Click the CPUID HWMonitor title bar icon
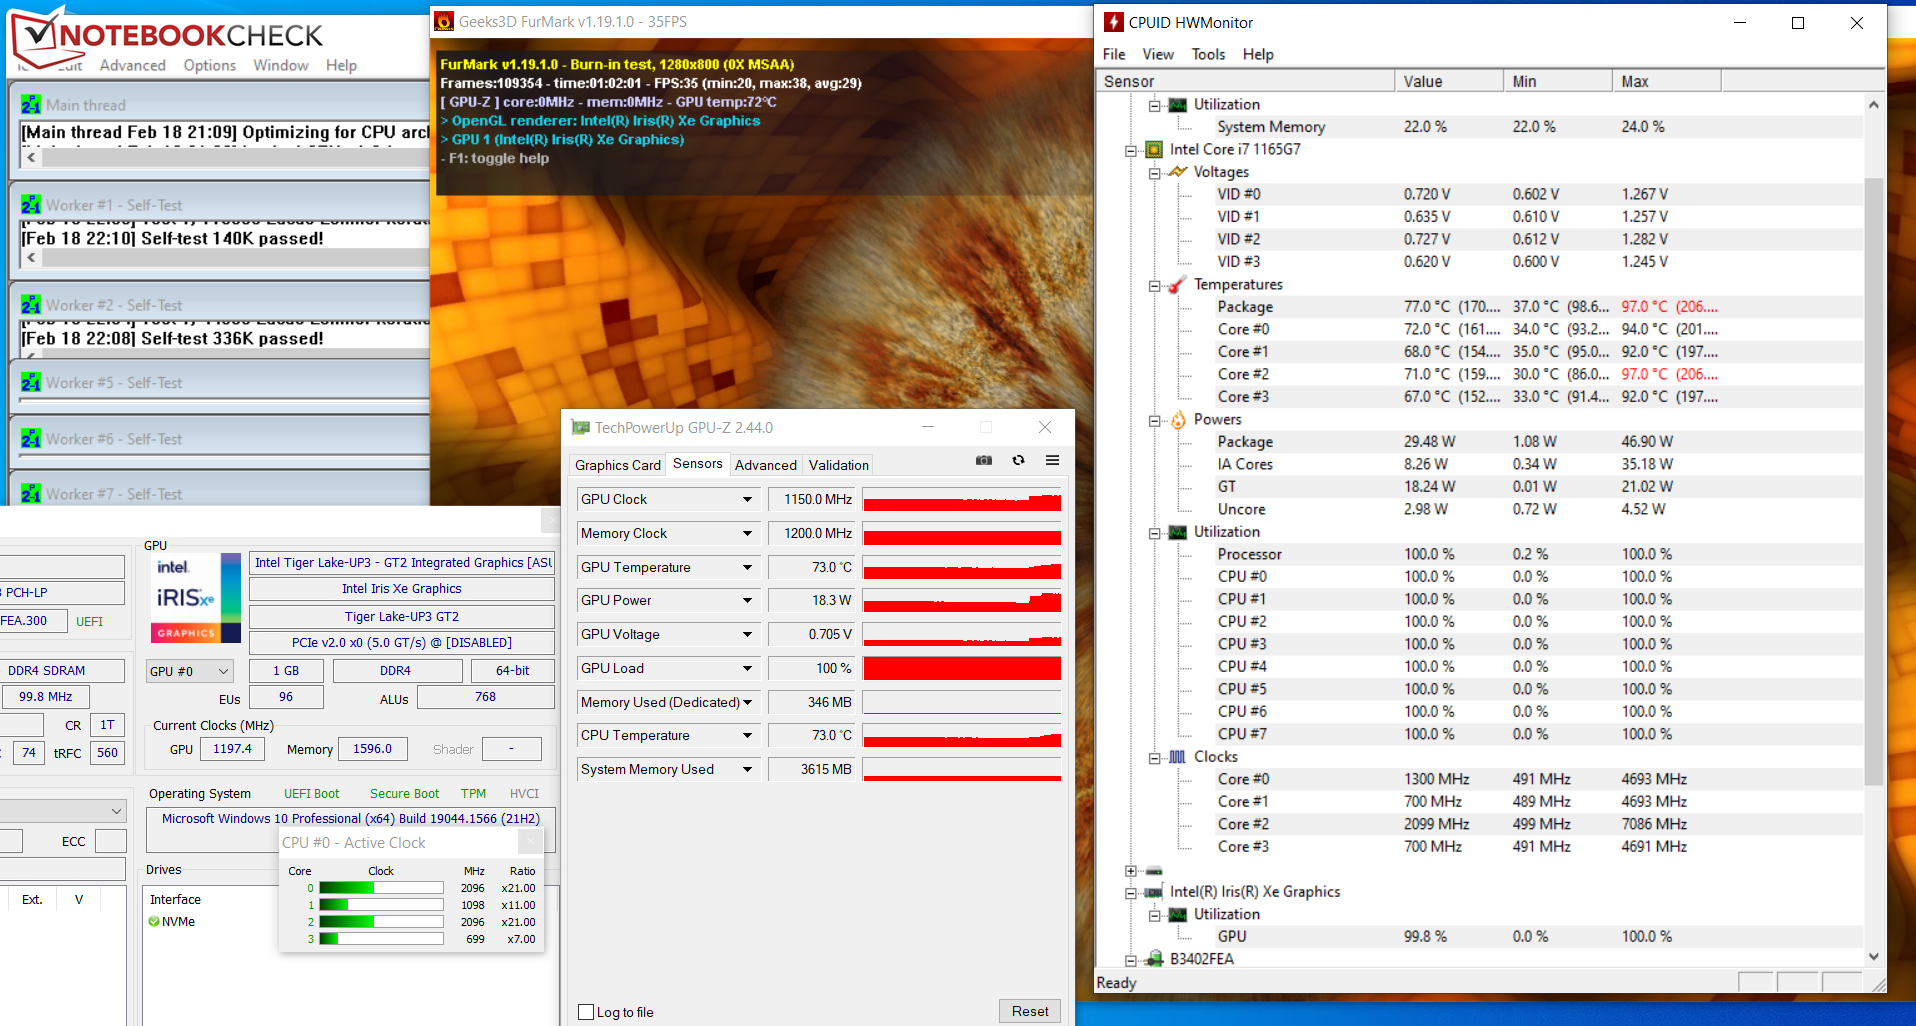Viewport: 1916px width, 1026px height. (1113, 22)
